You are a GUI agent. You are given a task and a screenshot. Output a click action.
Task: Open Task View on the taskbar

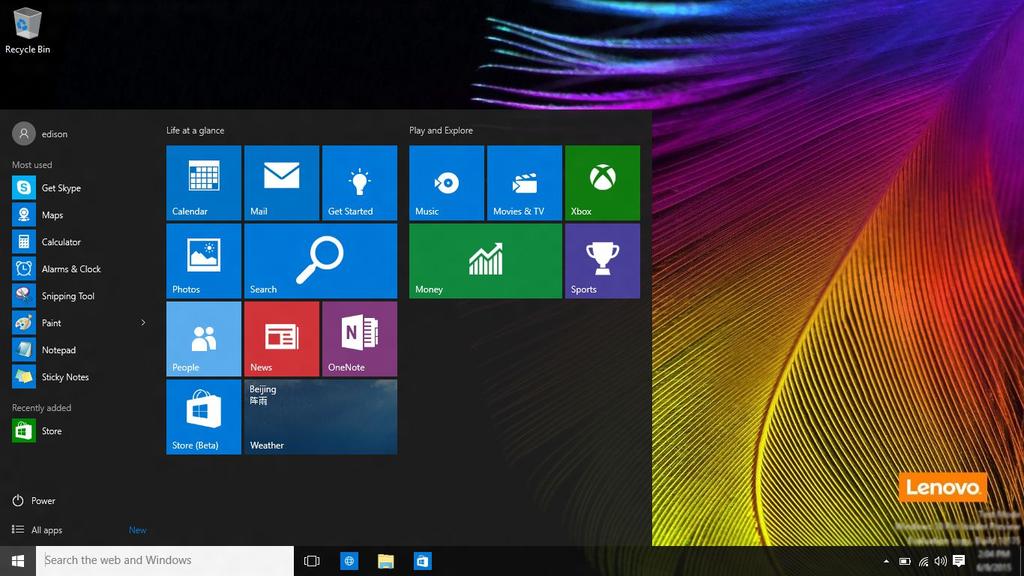[312, 561]
